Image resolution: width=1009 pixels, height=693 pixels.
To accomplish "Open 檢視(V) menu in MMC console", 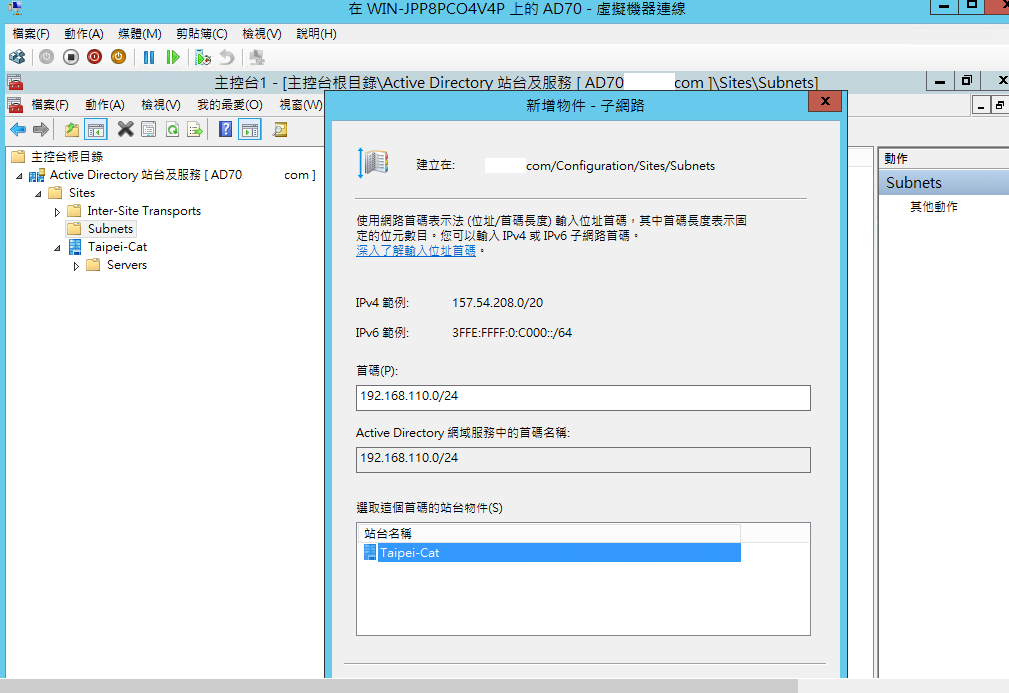I will tap(161, 105).
